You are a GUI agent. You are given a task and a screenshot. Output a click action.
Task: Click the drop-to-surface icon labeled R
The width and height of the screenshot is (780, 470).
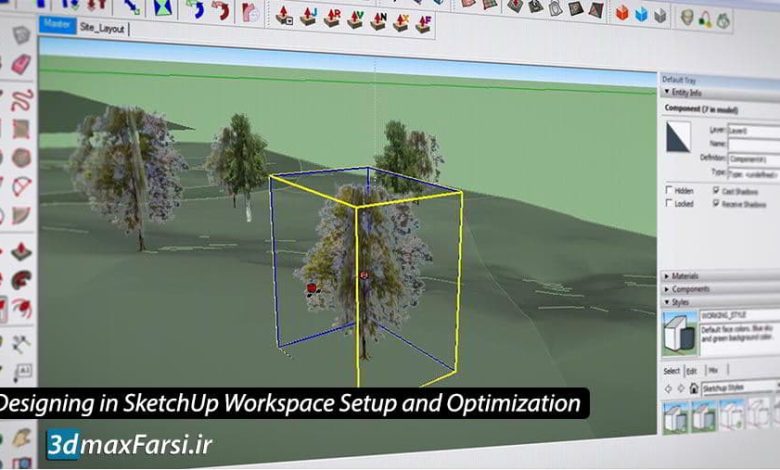pos(333,16)
